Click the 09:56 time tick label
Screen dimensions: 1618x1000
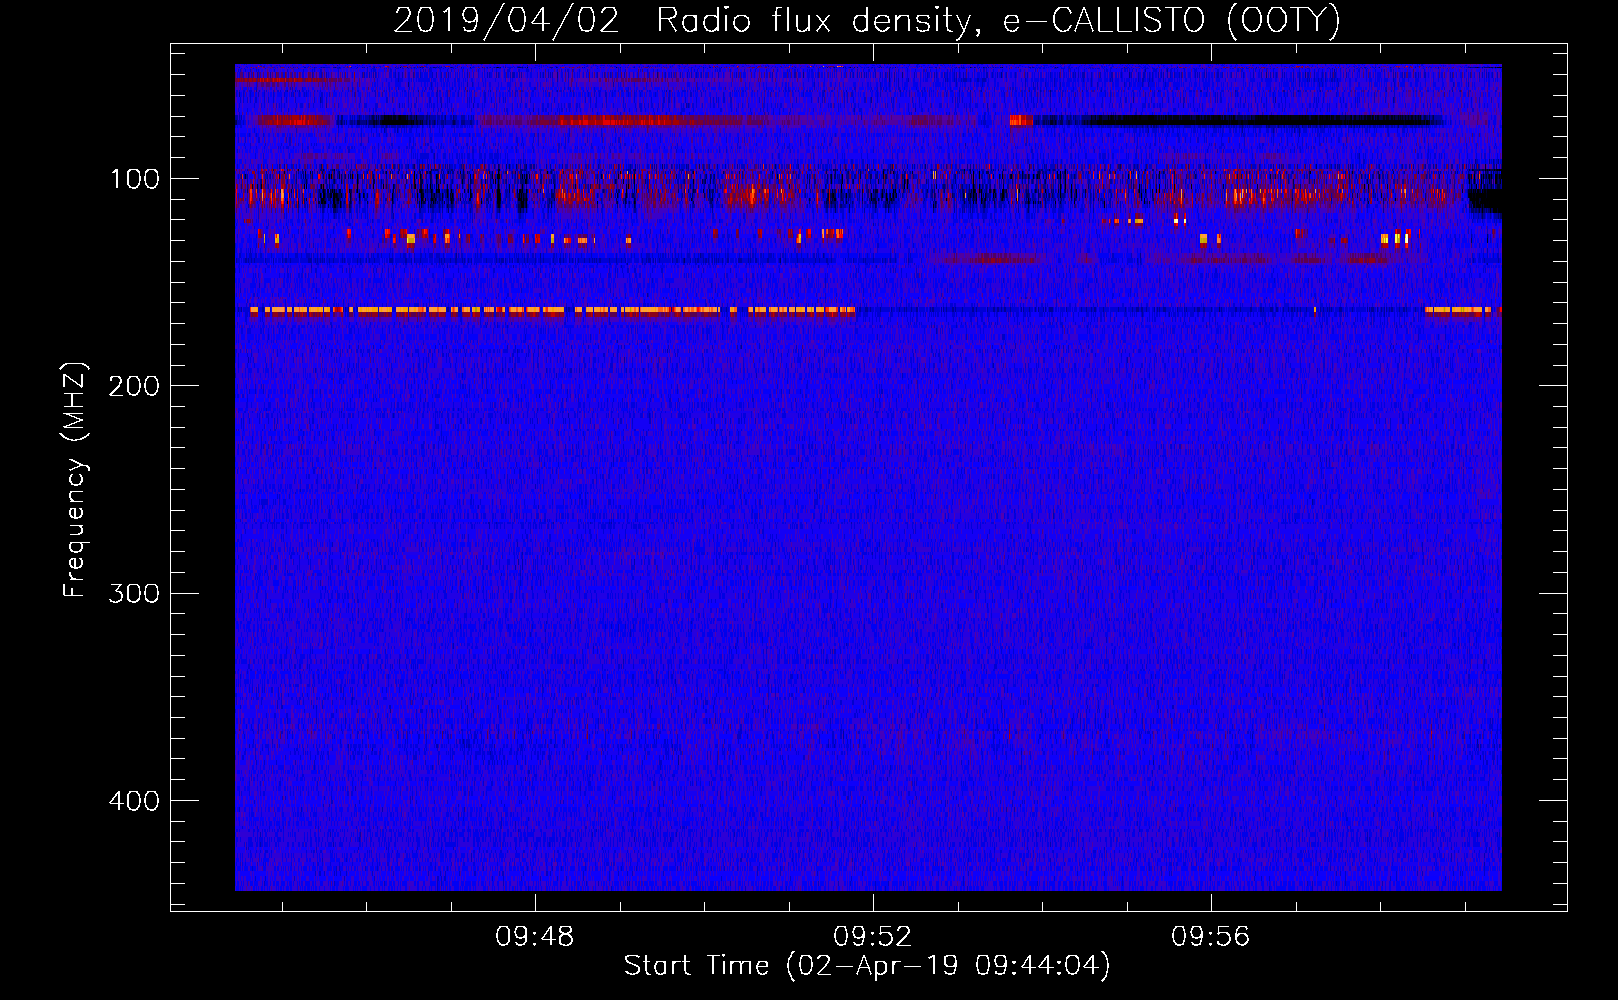(x=1210, y=936)
